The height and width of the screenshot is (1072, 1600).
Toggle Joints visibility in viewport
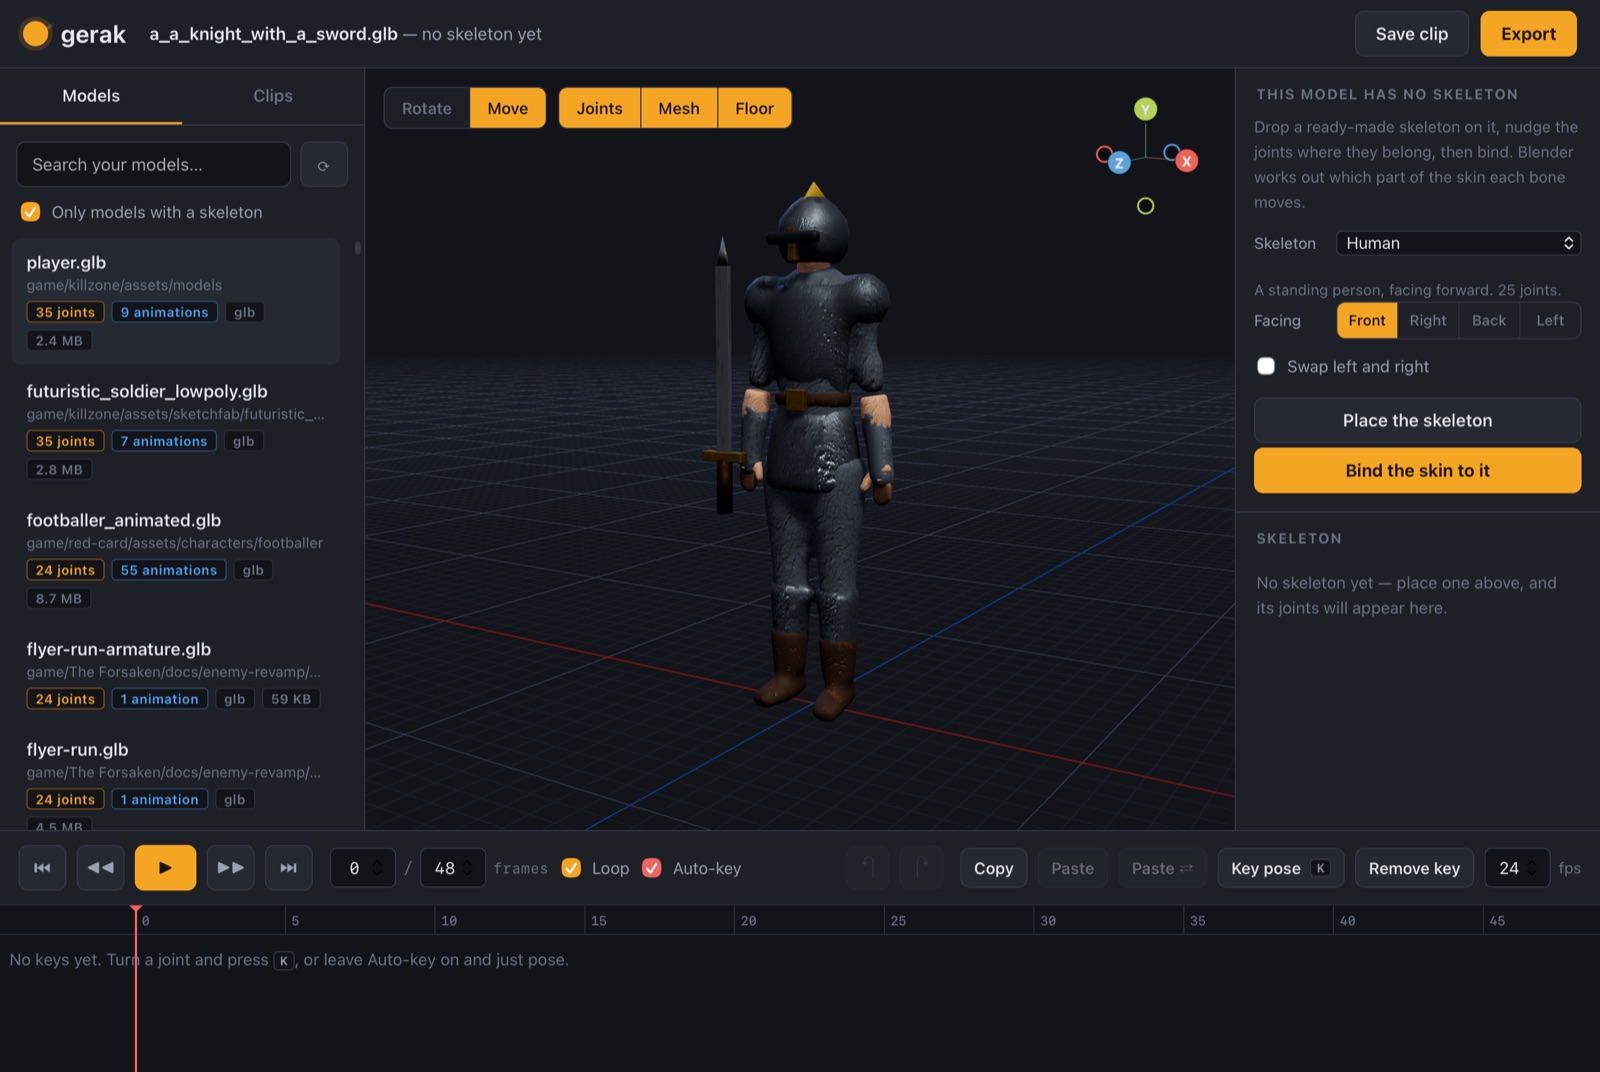click(599, 108)
